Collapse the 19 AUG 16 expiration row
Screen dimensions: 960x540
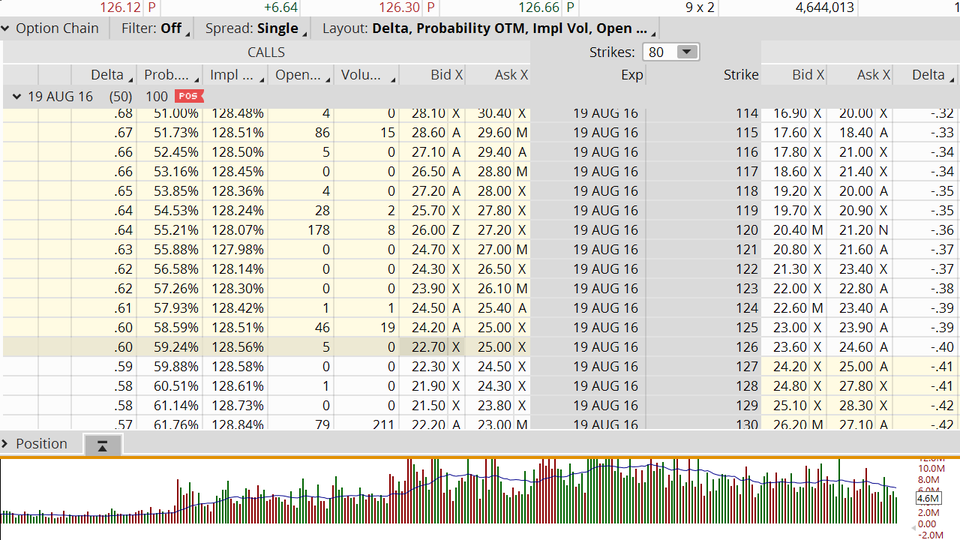[17, 96]
